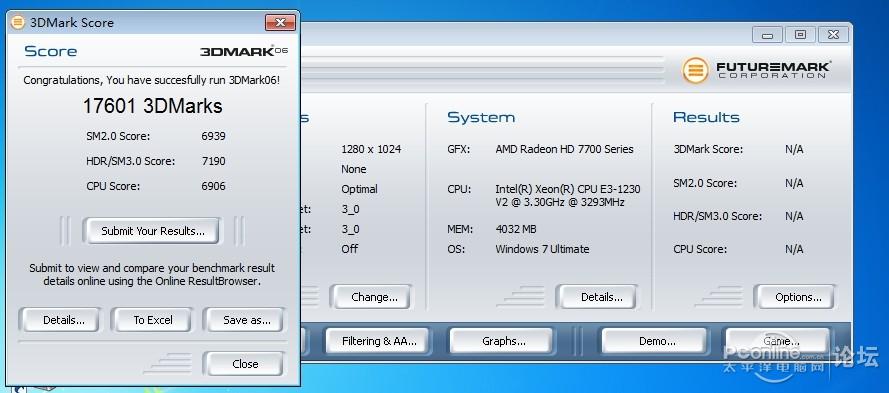
Task: Launch the Demo... button
Action: coord(655,341)
